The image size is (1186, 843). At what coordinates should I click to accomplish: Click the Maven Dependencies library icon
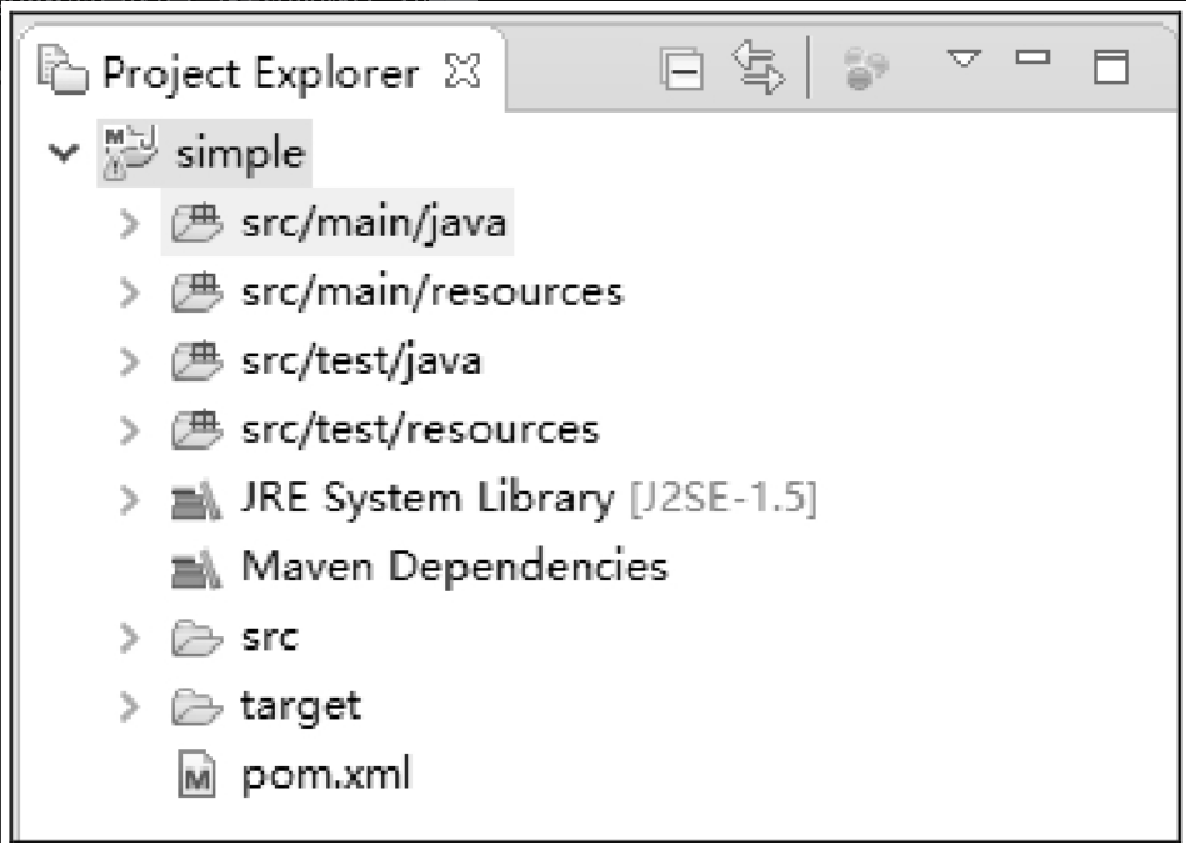click(x=196, y=570)
